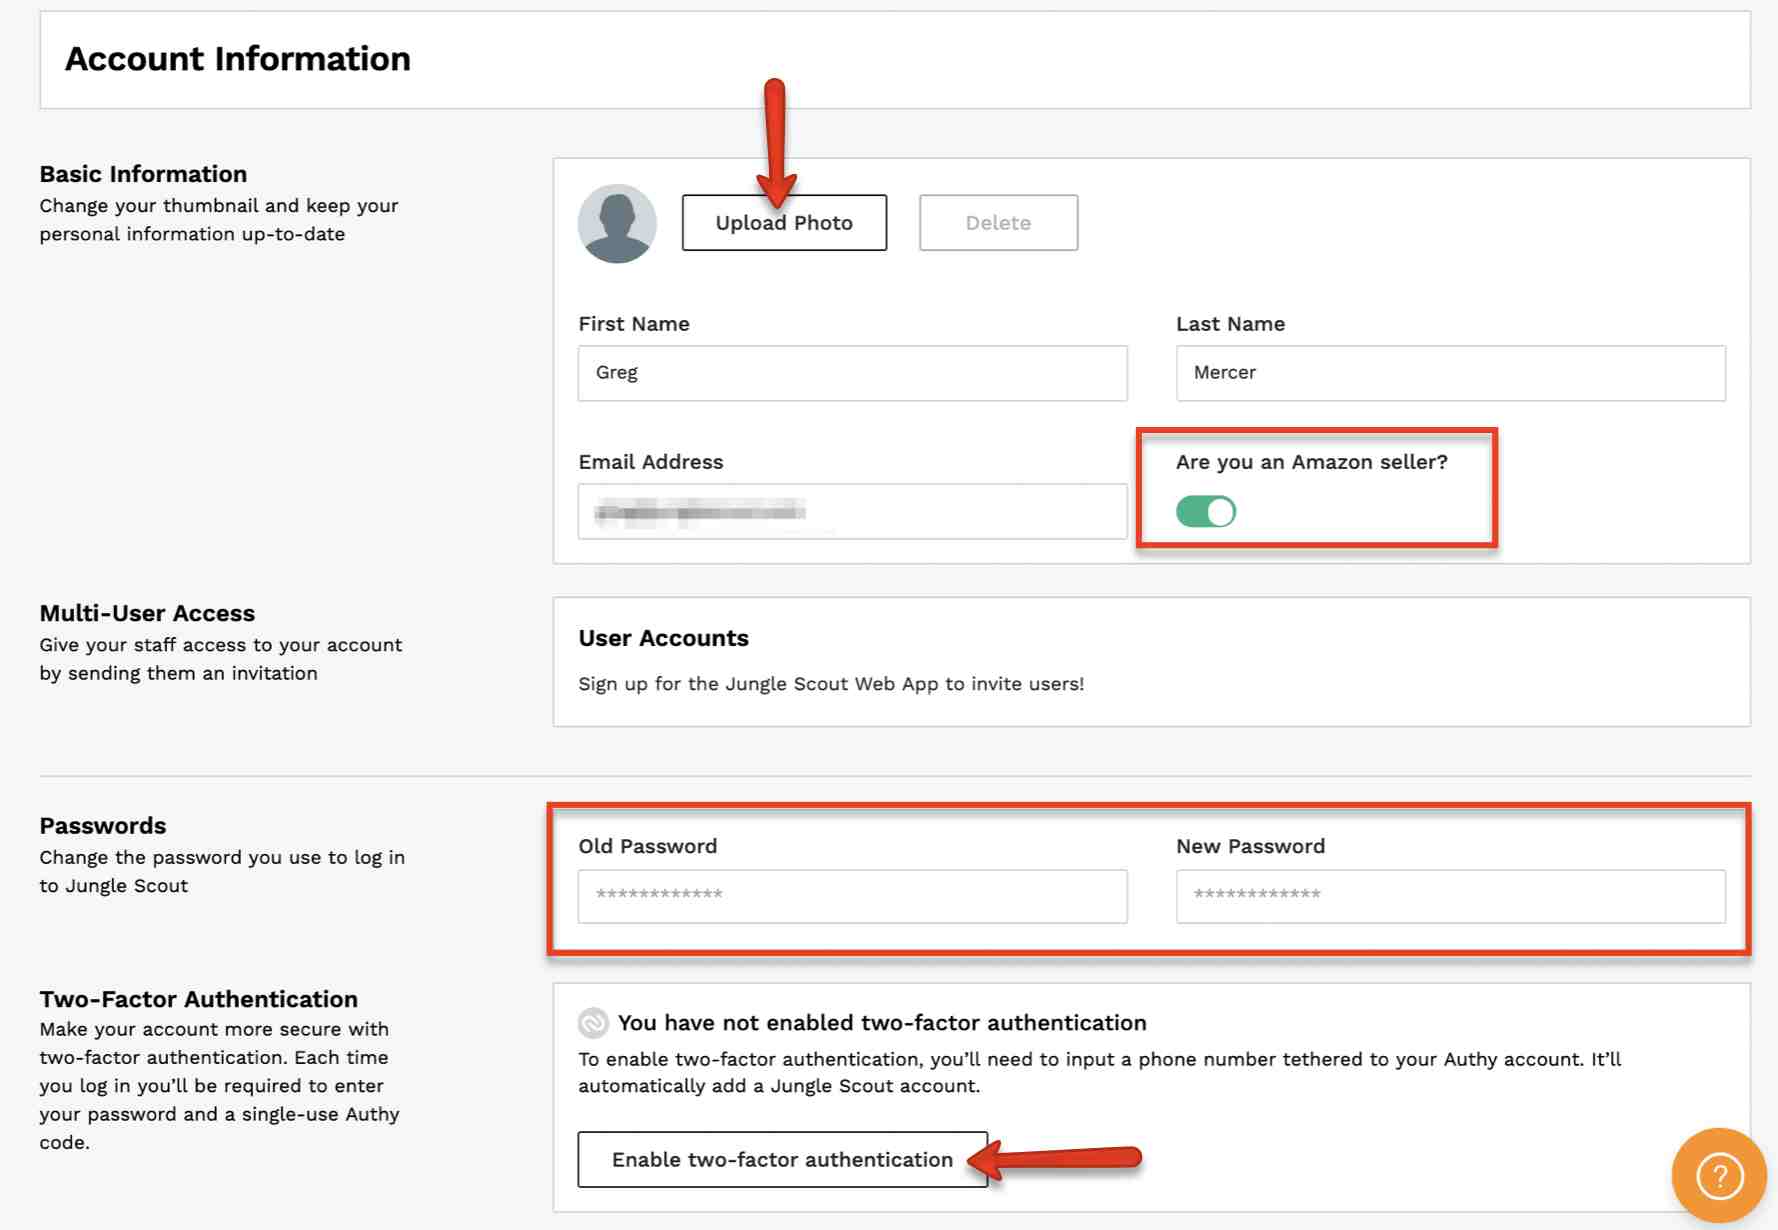Viewport: 1778px width, 1230px height.
Task: Click the Delete photo button
Action: pyautogui.click(x=998, y=223)
